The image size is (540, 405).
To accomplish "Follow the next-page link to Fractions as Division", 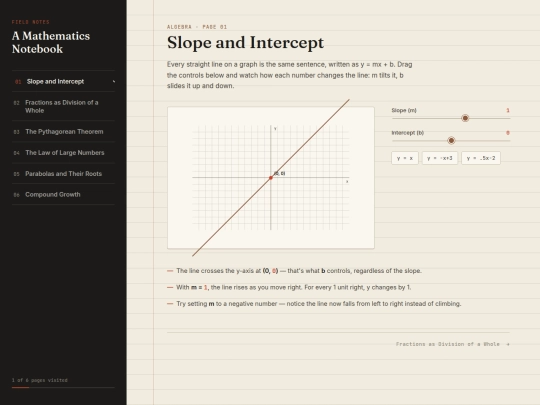I will point(453,344).
